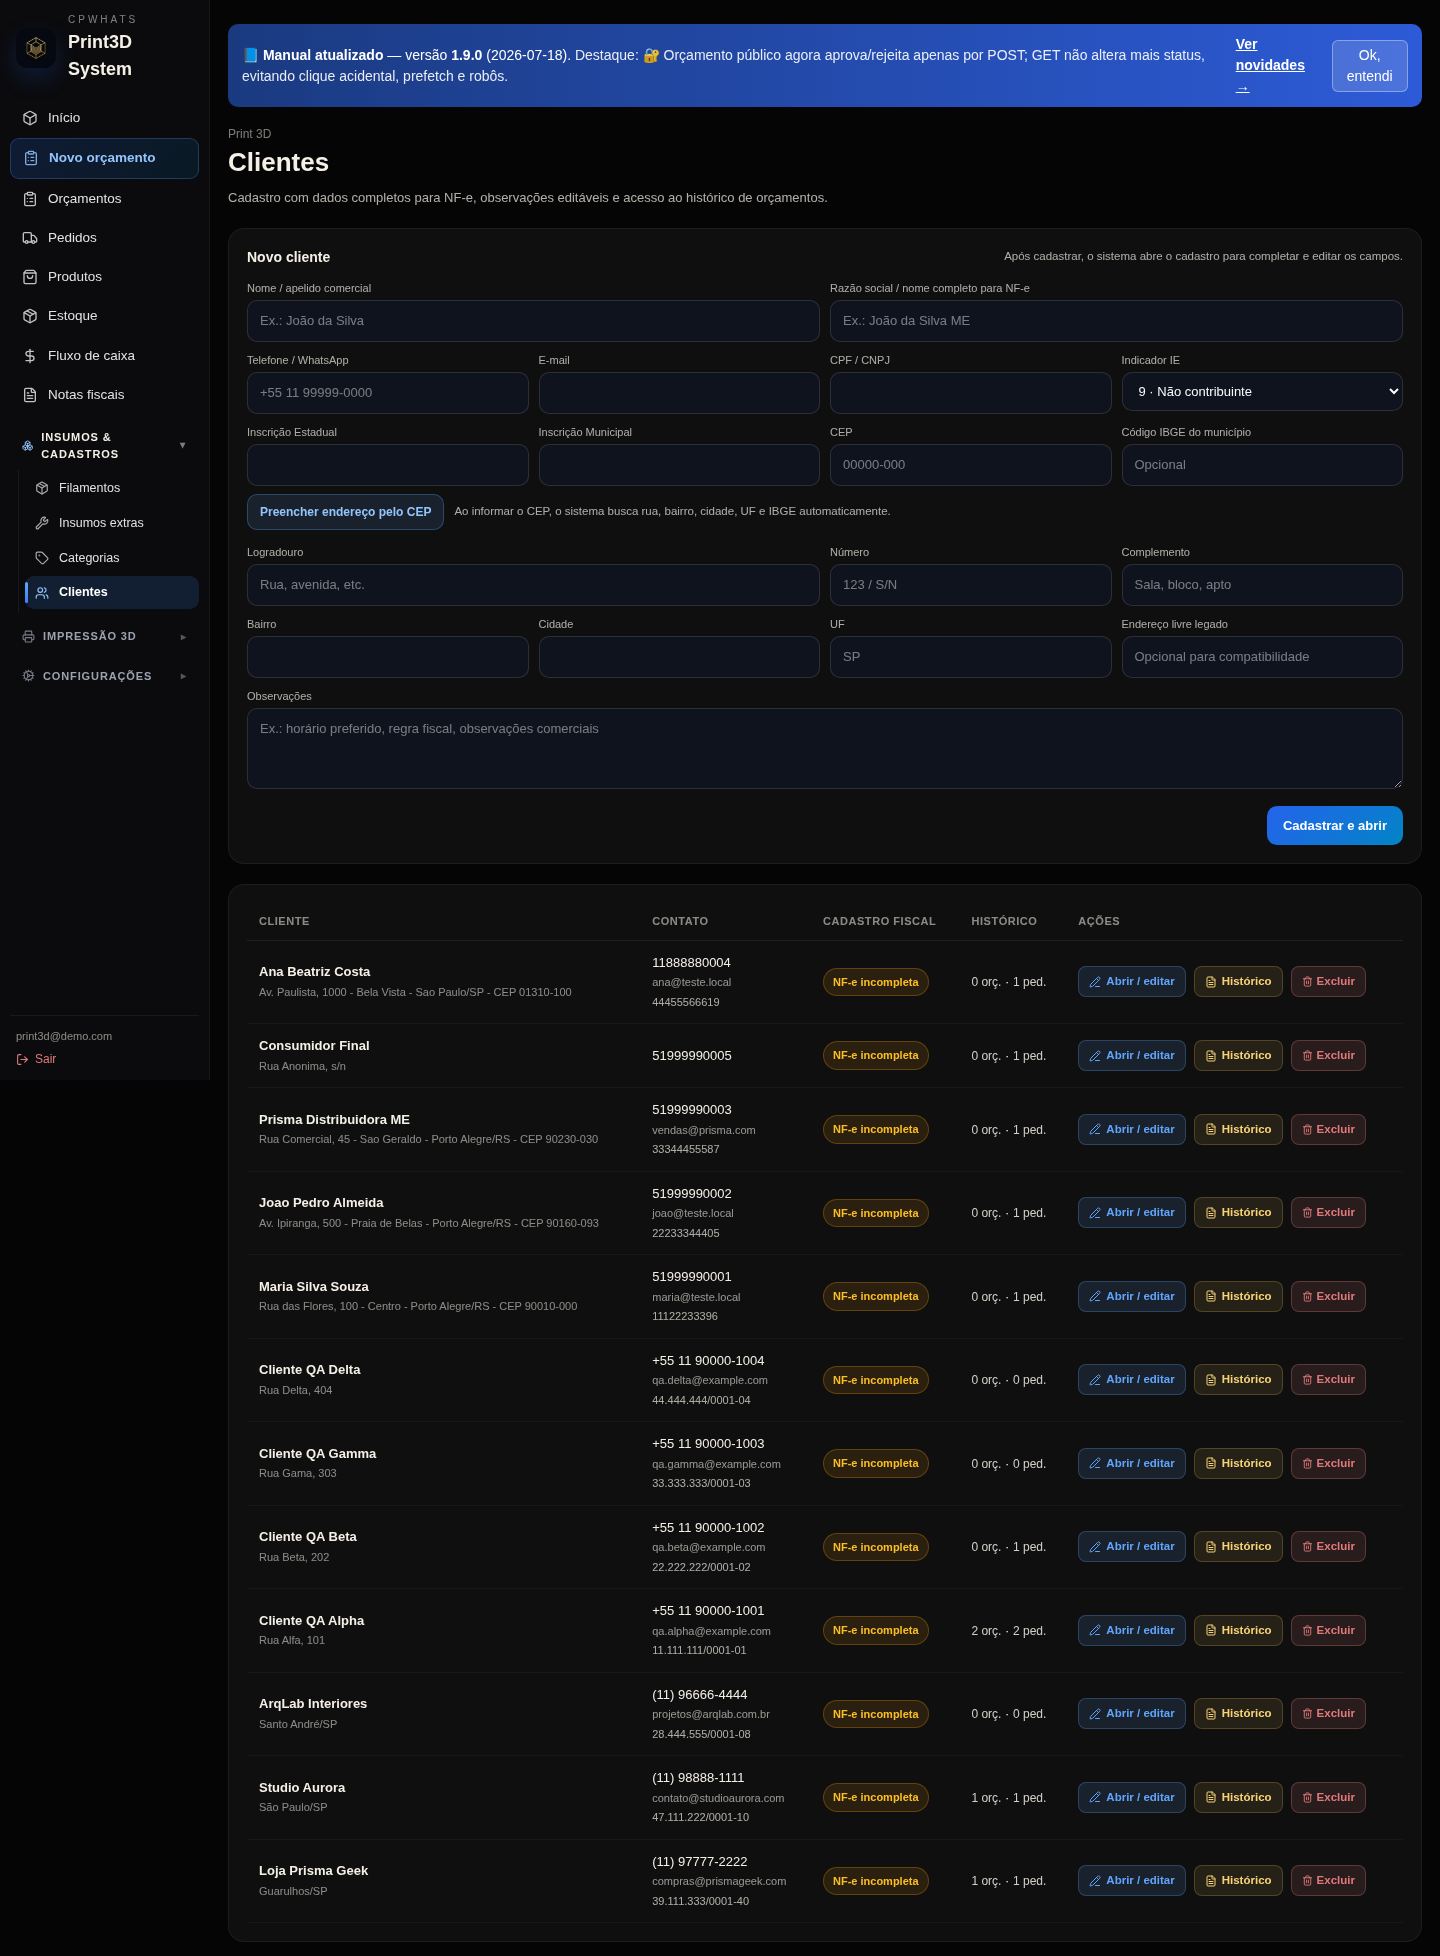Focus the Observações text area

(825, 749)
